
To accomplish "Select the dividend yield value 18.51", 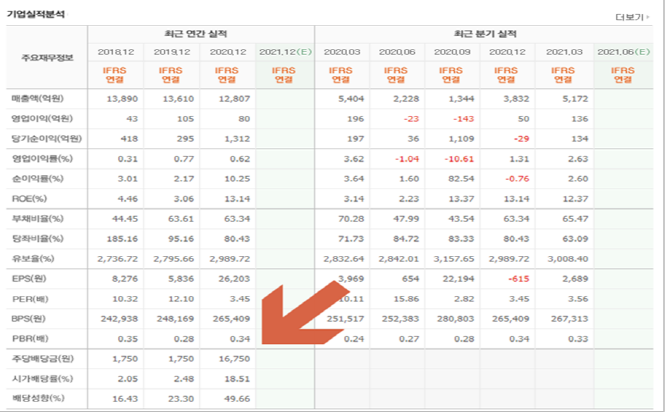I will (237, 379).
